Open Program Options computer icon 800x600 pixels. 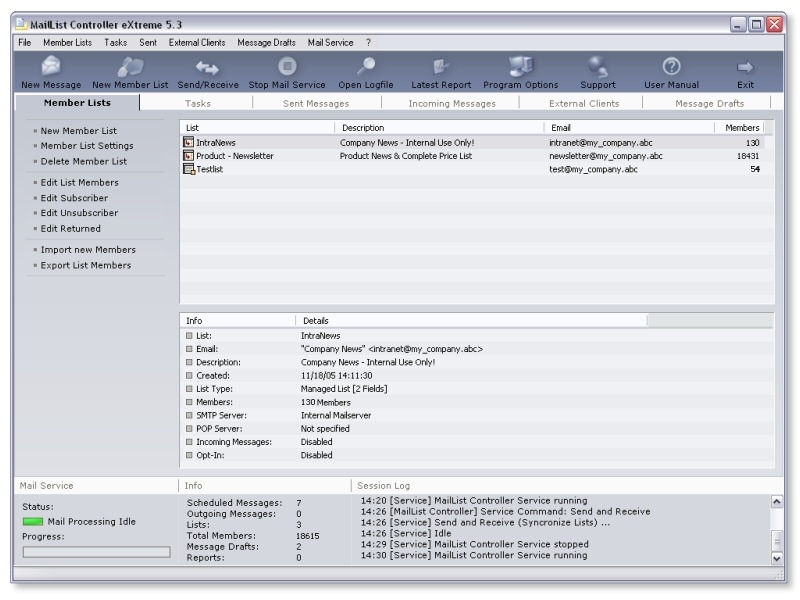pyautogui.click(x=520, y=66)
